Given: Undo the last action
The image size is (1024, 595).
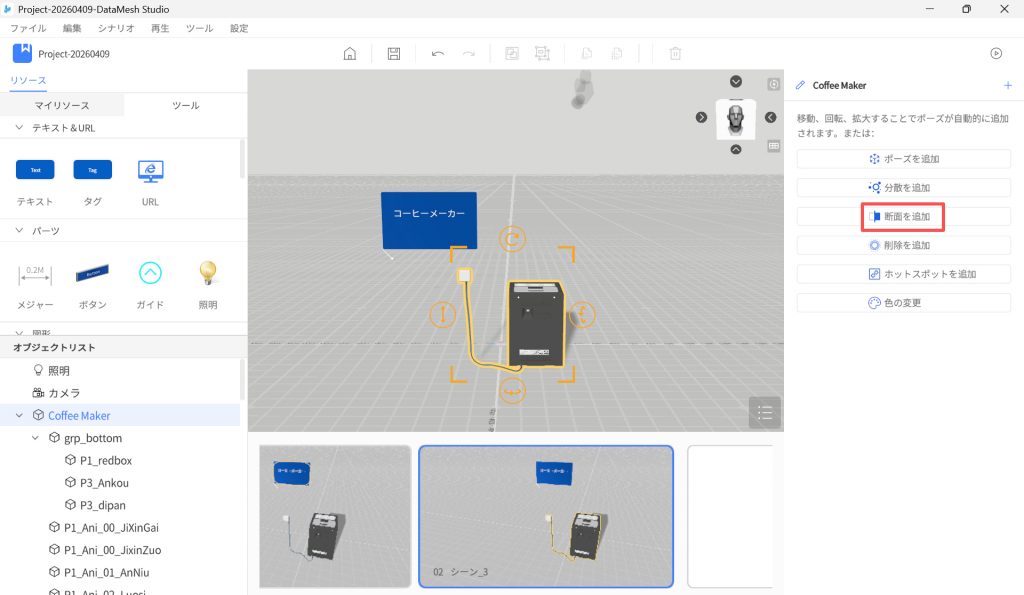Looking at the screenshot, I should (438, 54).
